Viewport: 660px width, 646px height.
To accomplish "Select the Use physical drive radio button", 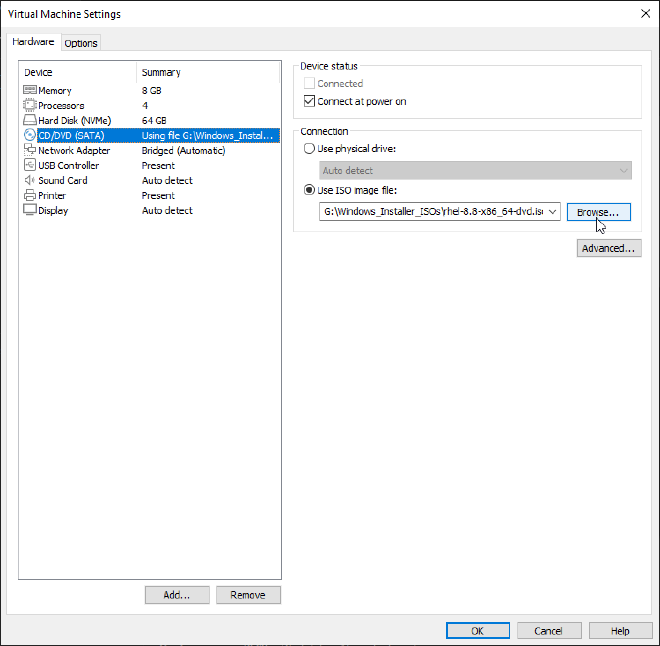I will (309, 149).
